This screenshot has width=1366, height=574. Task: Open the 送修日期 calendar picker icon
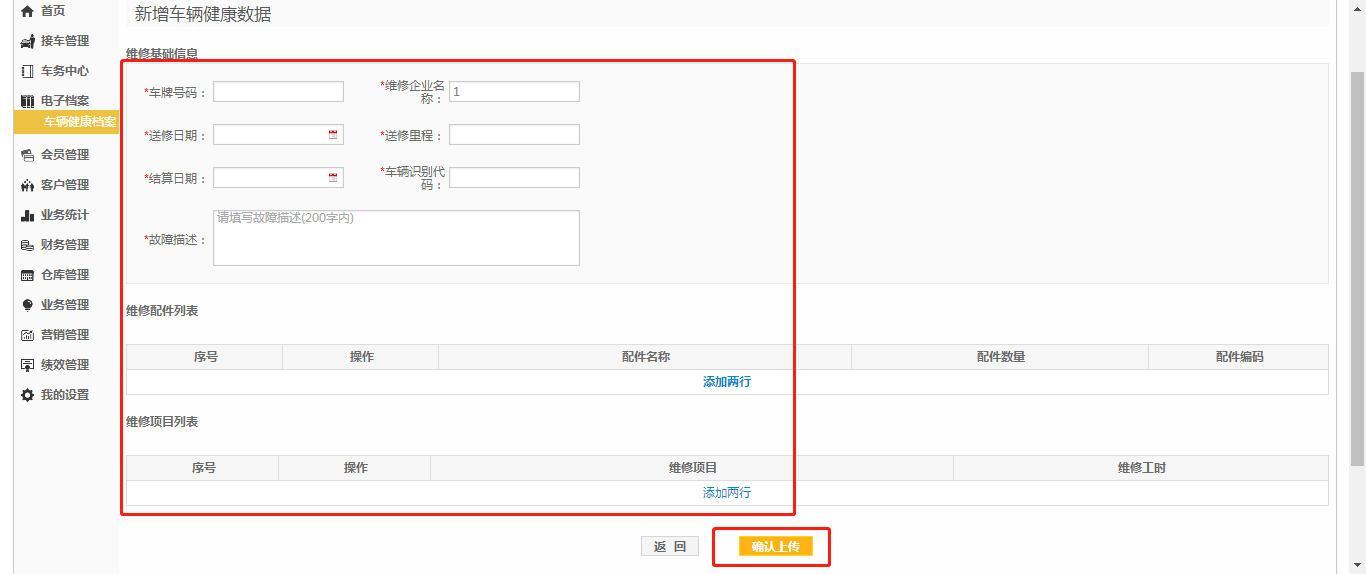coord(333,135)
